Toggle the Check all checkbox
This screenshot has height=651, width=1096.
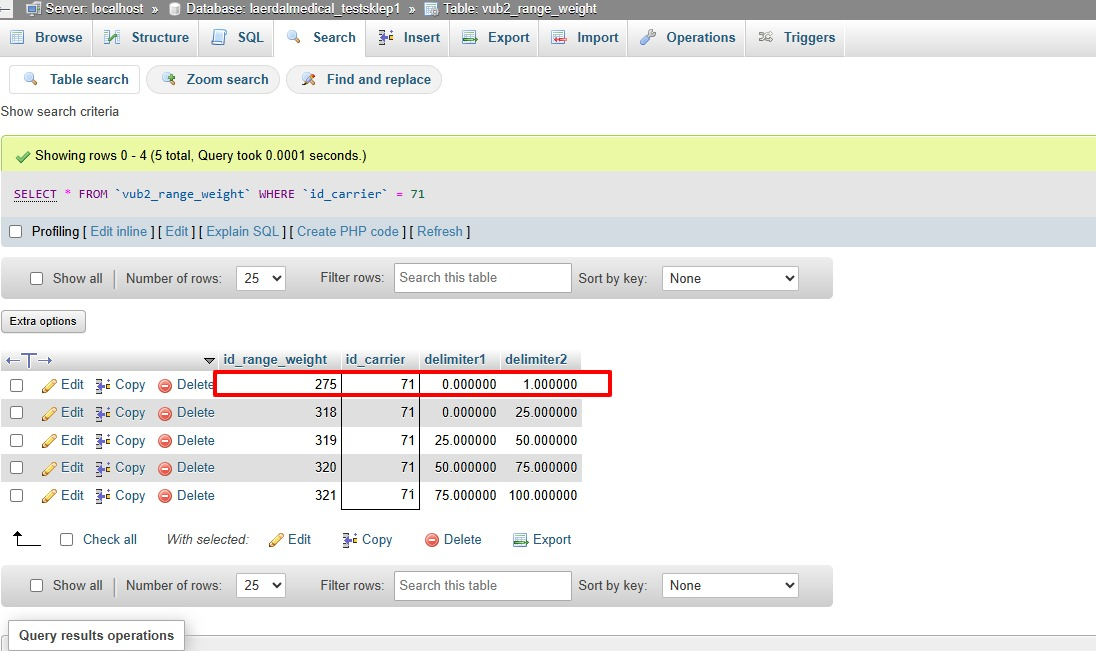[x=66, y=540]
